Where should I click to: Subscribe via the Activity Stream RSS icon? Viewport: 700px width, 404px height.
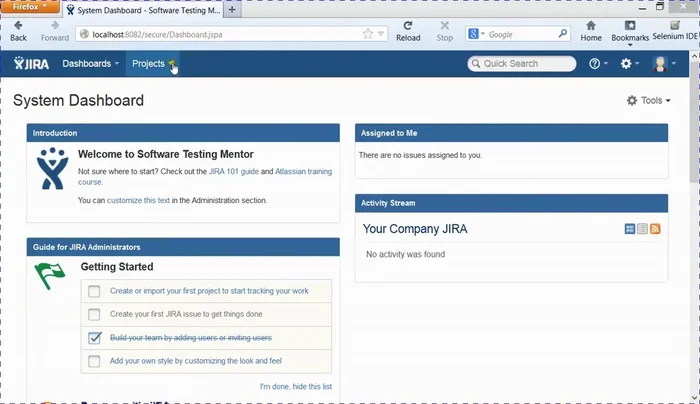(656, 229)
